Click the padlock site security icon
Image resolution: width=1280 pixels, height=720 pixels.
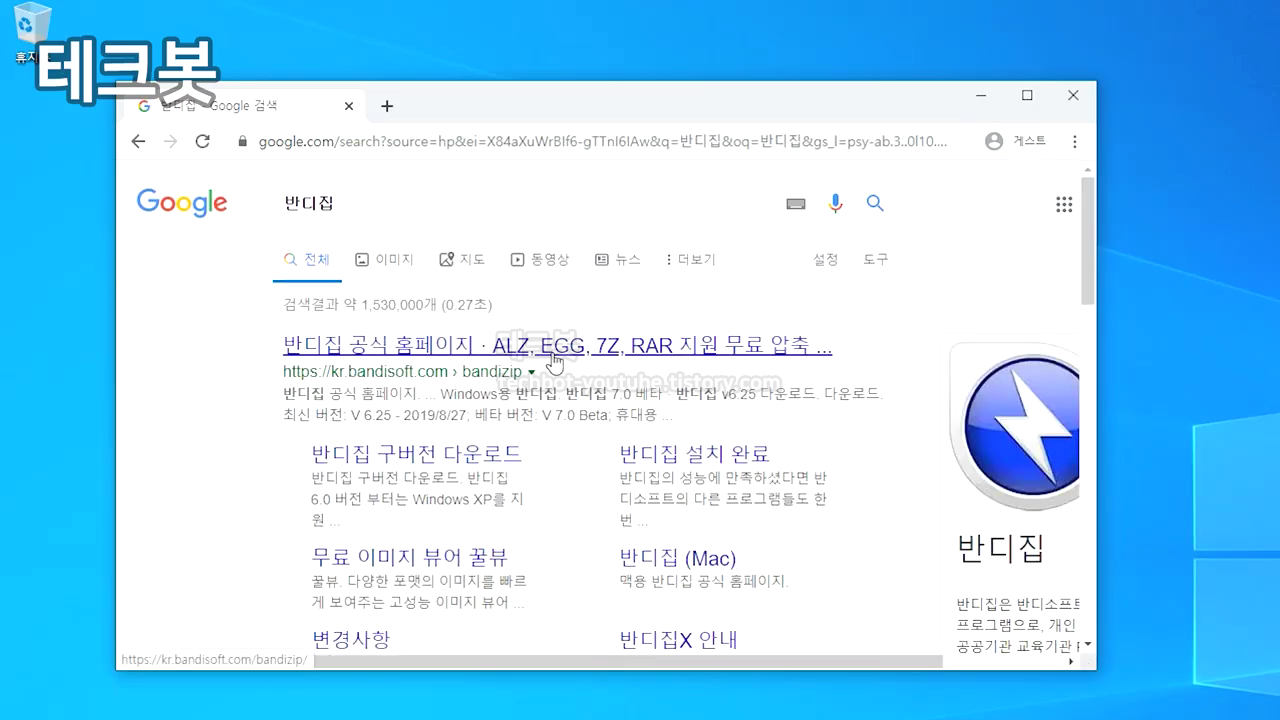(x=241, y=141)
